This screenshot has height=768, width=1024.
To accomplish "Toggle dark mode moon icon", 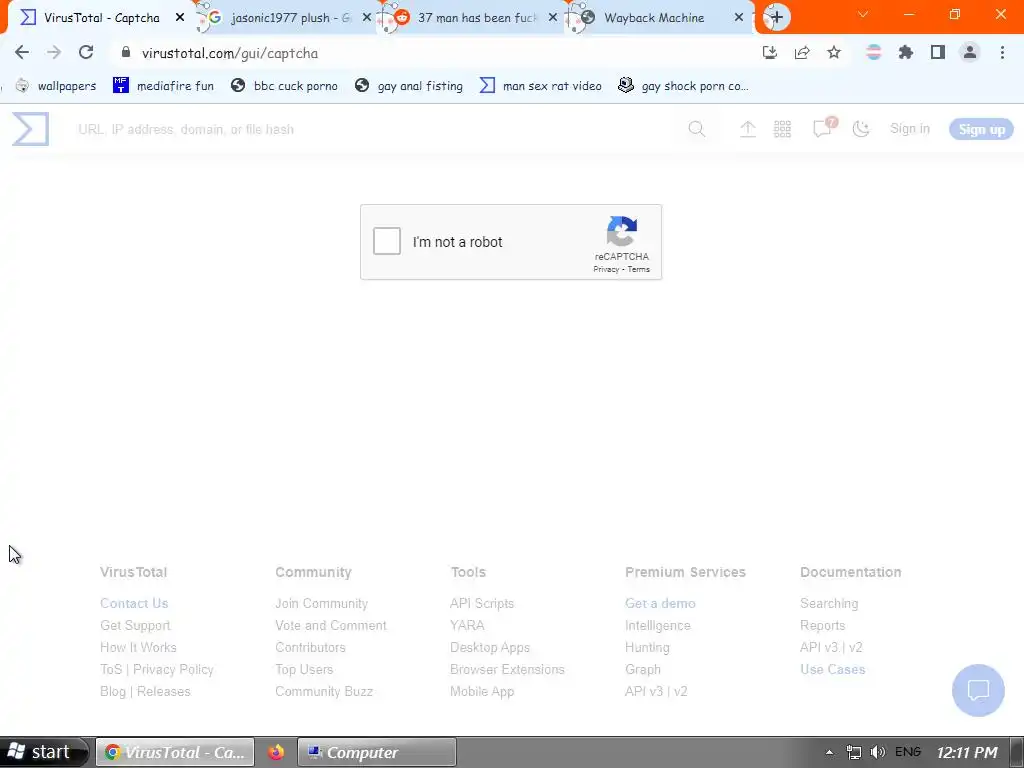I will pos(861,129).
